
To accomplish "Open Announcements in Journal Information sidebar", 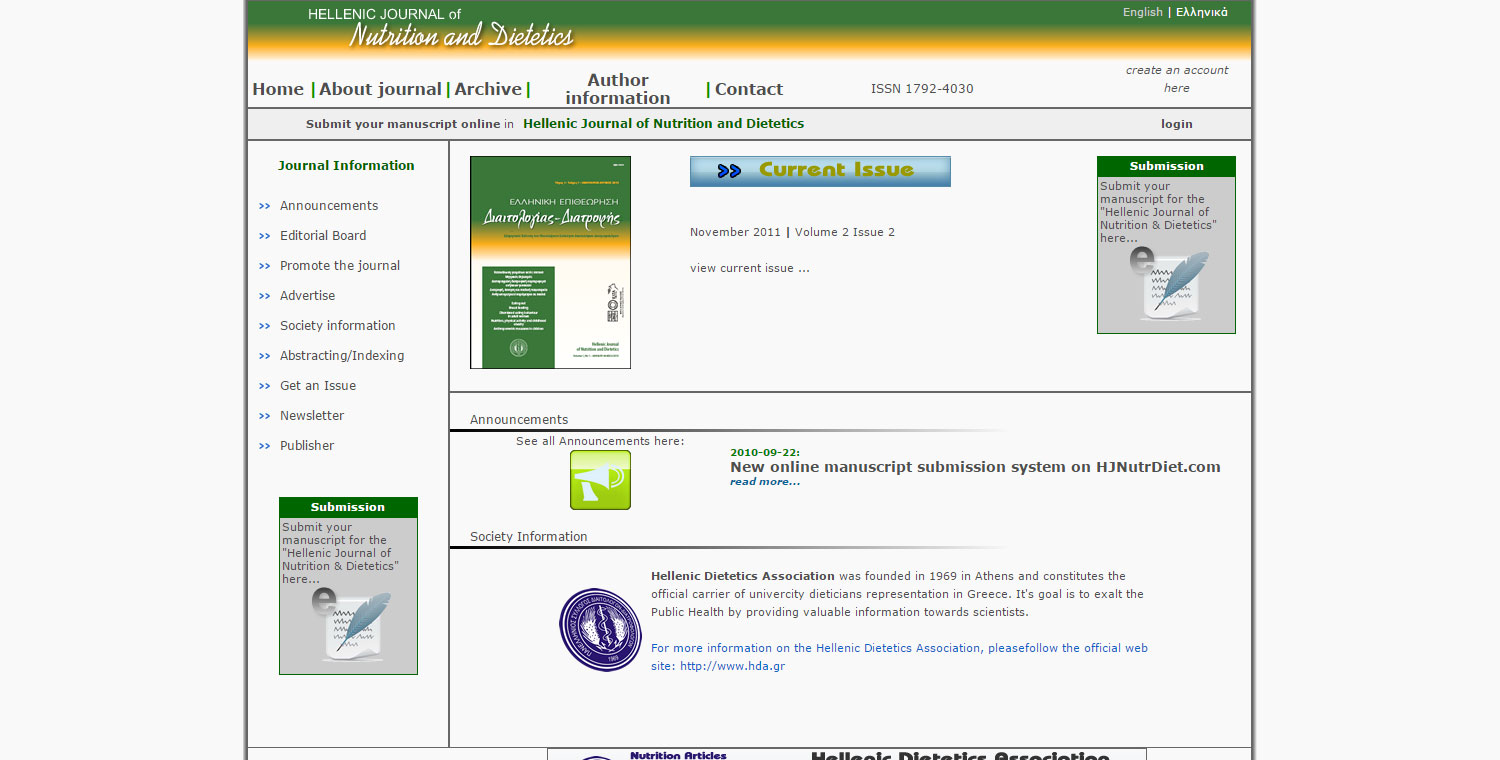I will click(x=329, y=206).
